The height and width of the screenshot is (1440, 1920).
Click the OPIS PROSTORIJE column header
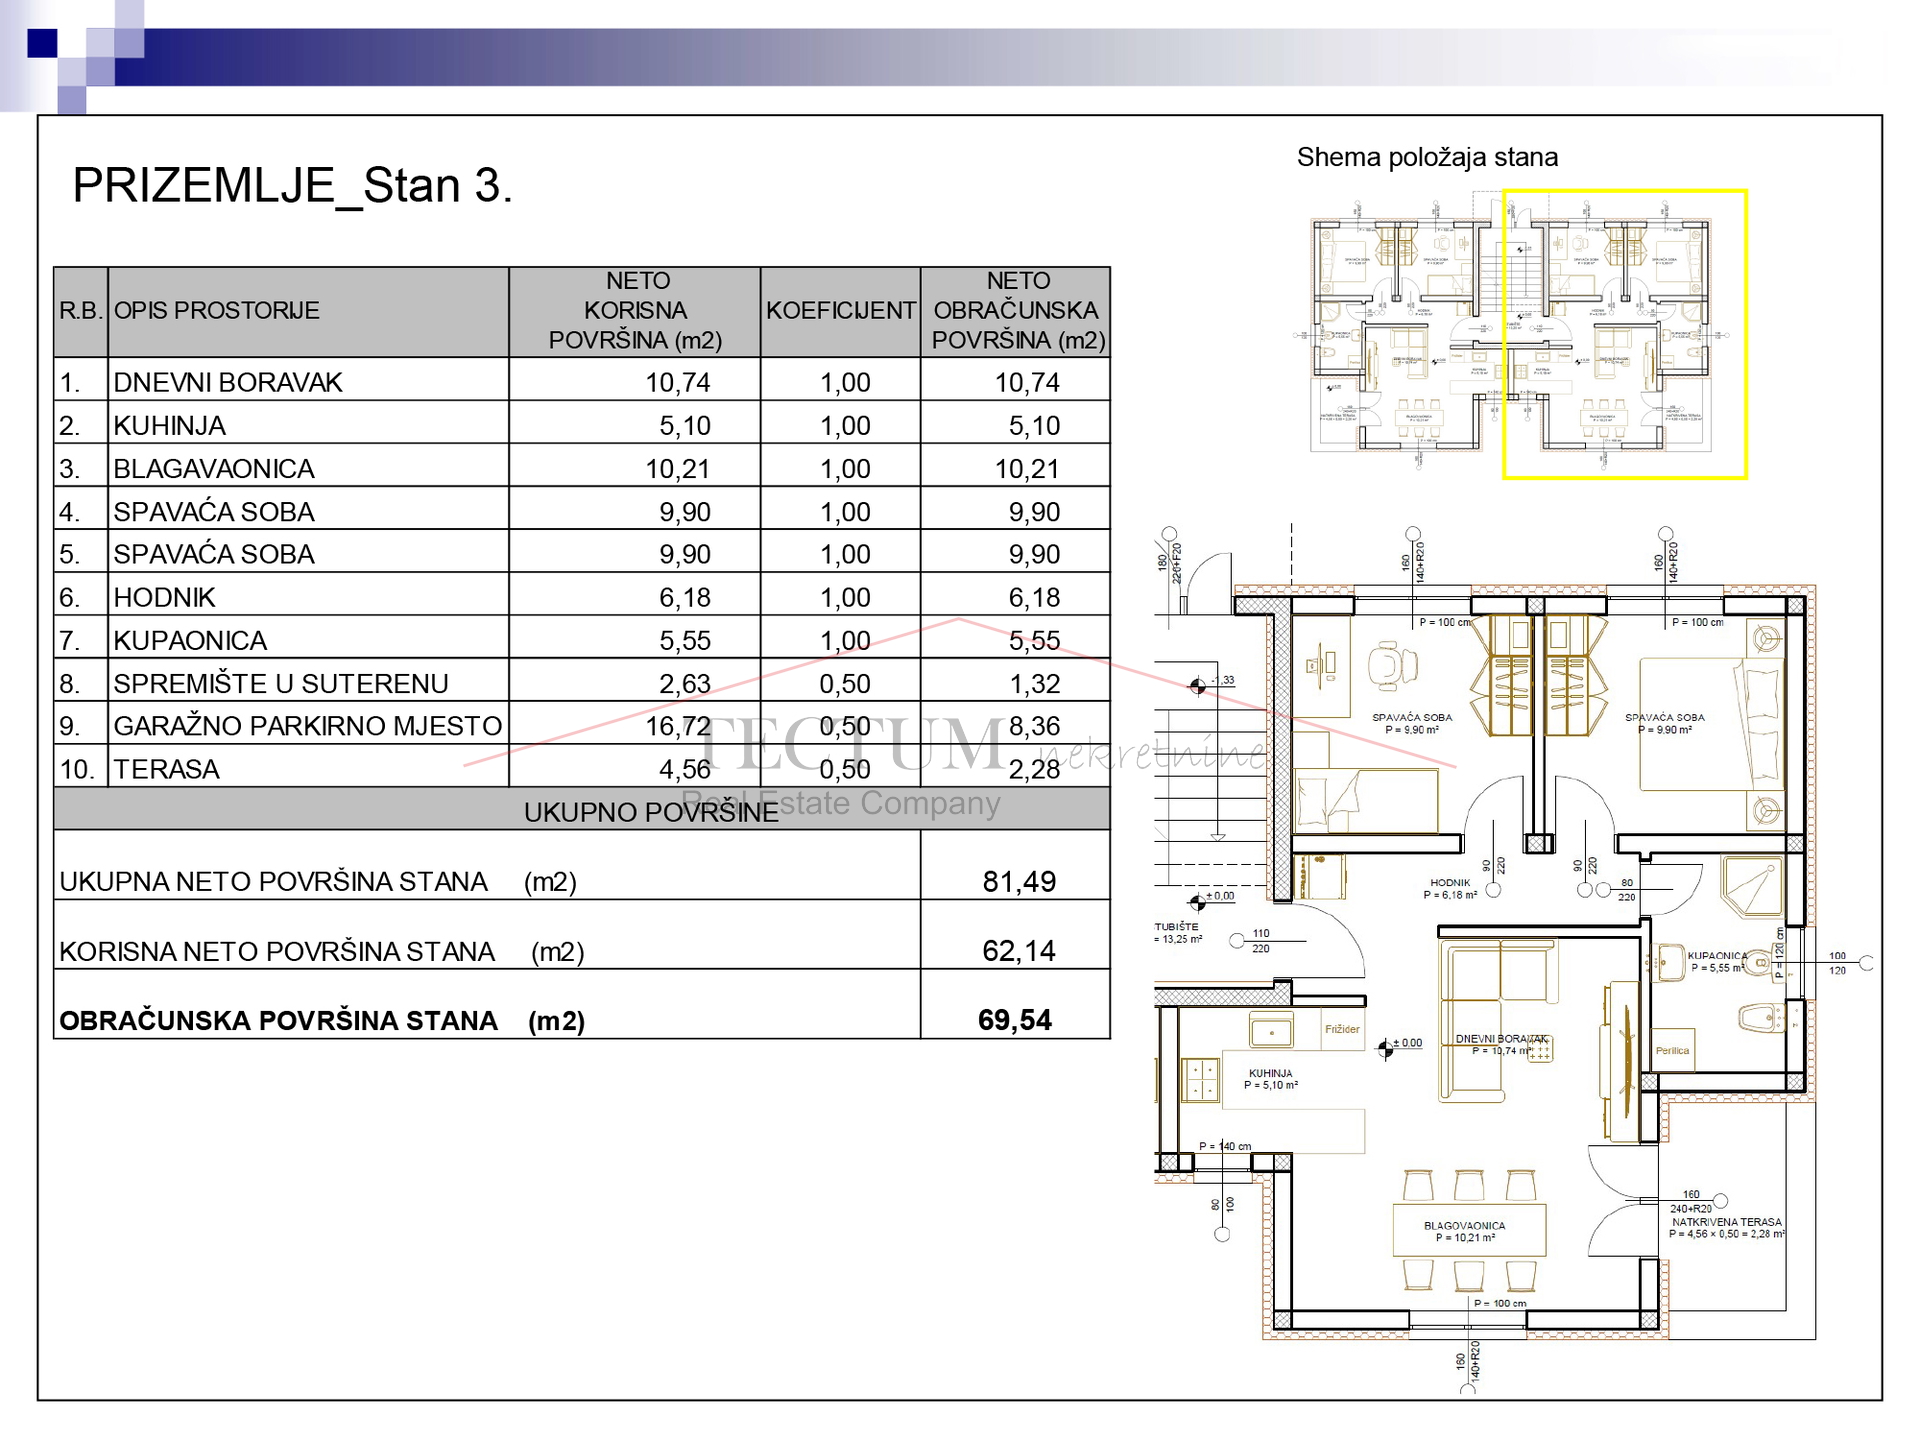click(x=217, y=311)
